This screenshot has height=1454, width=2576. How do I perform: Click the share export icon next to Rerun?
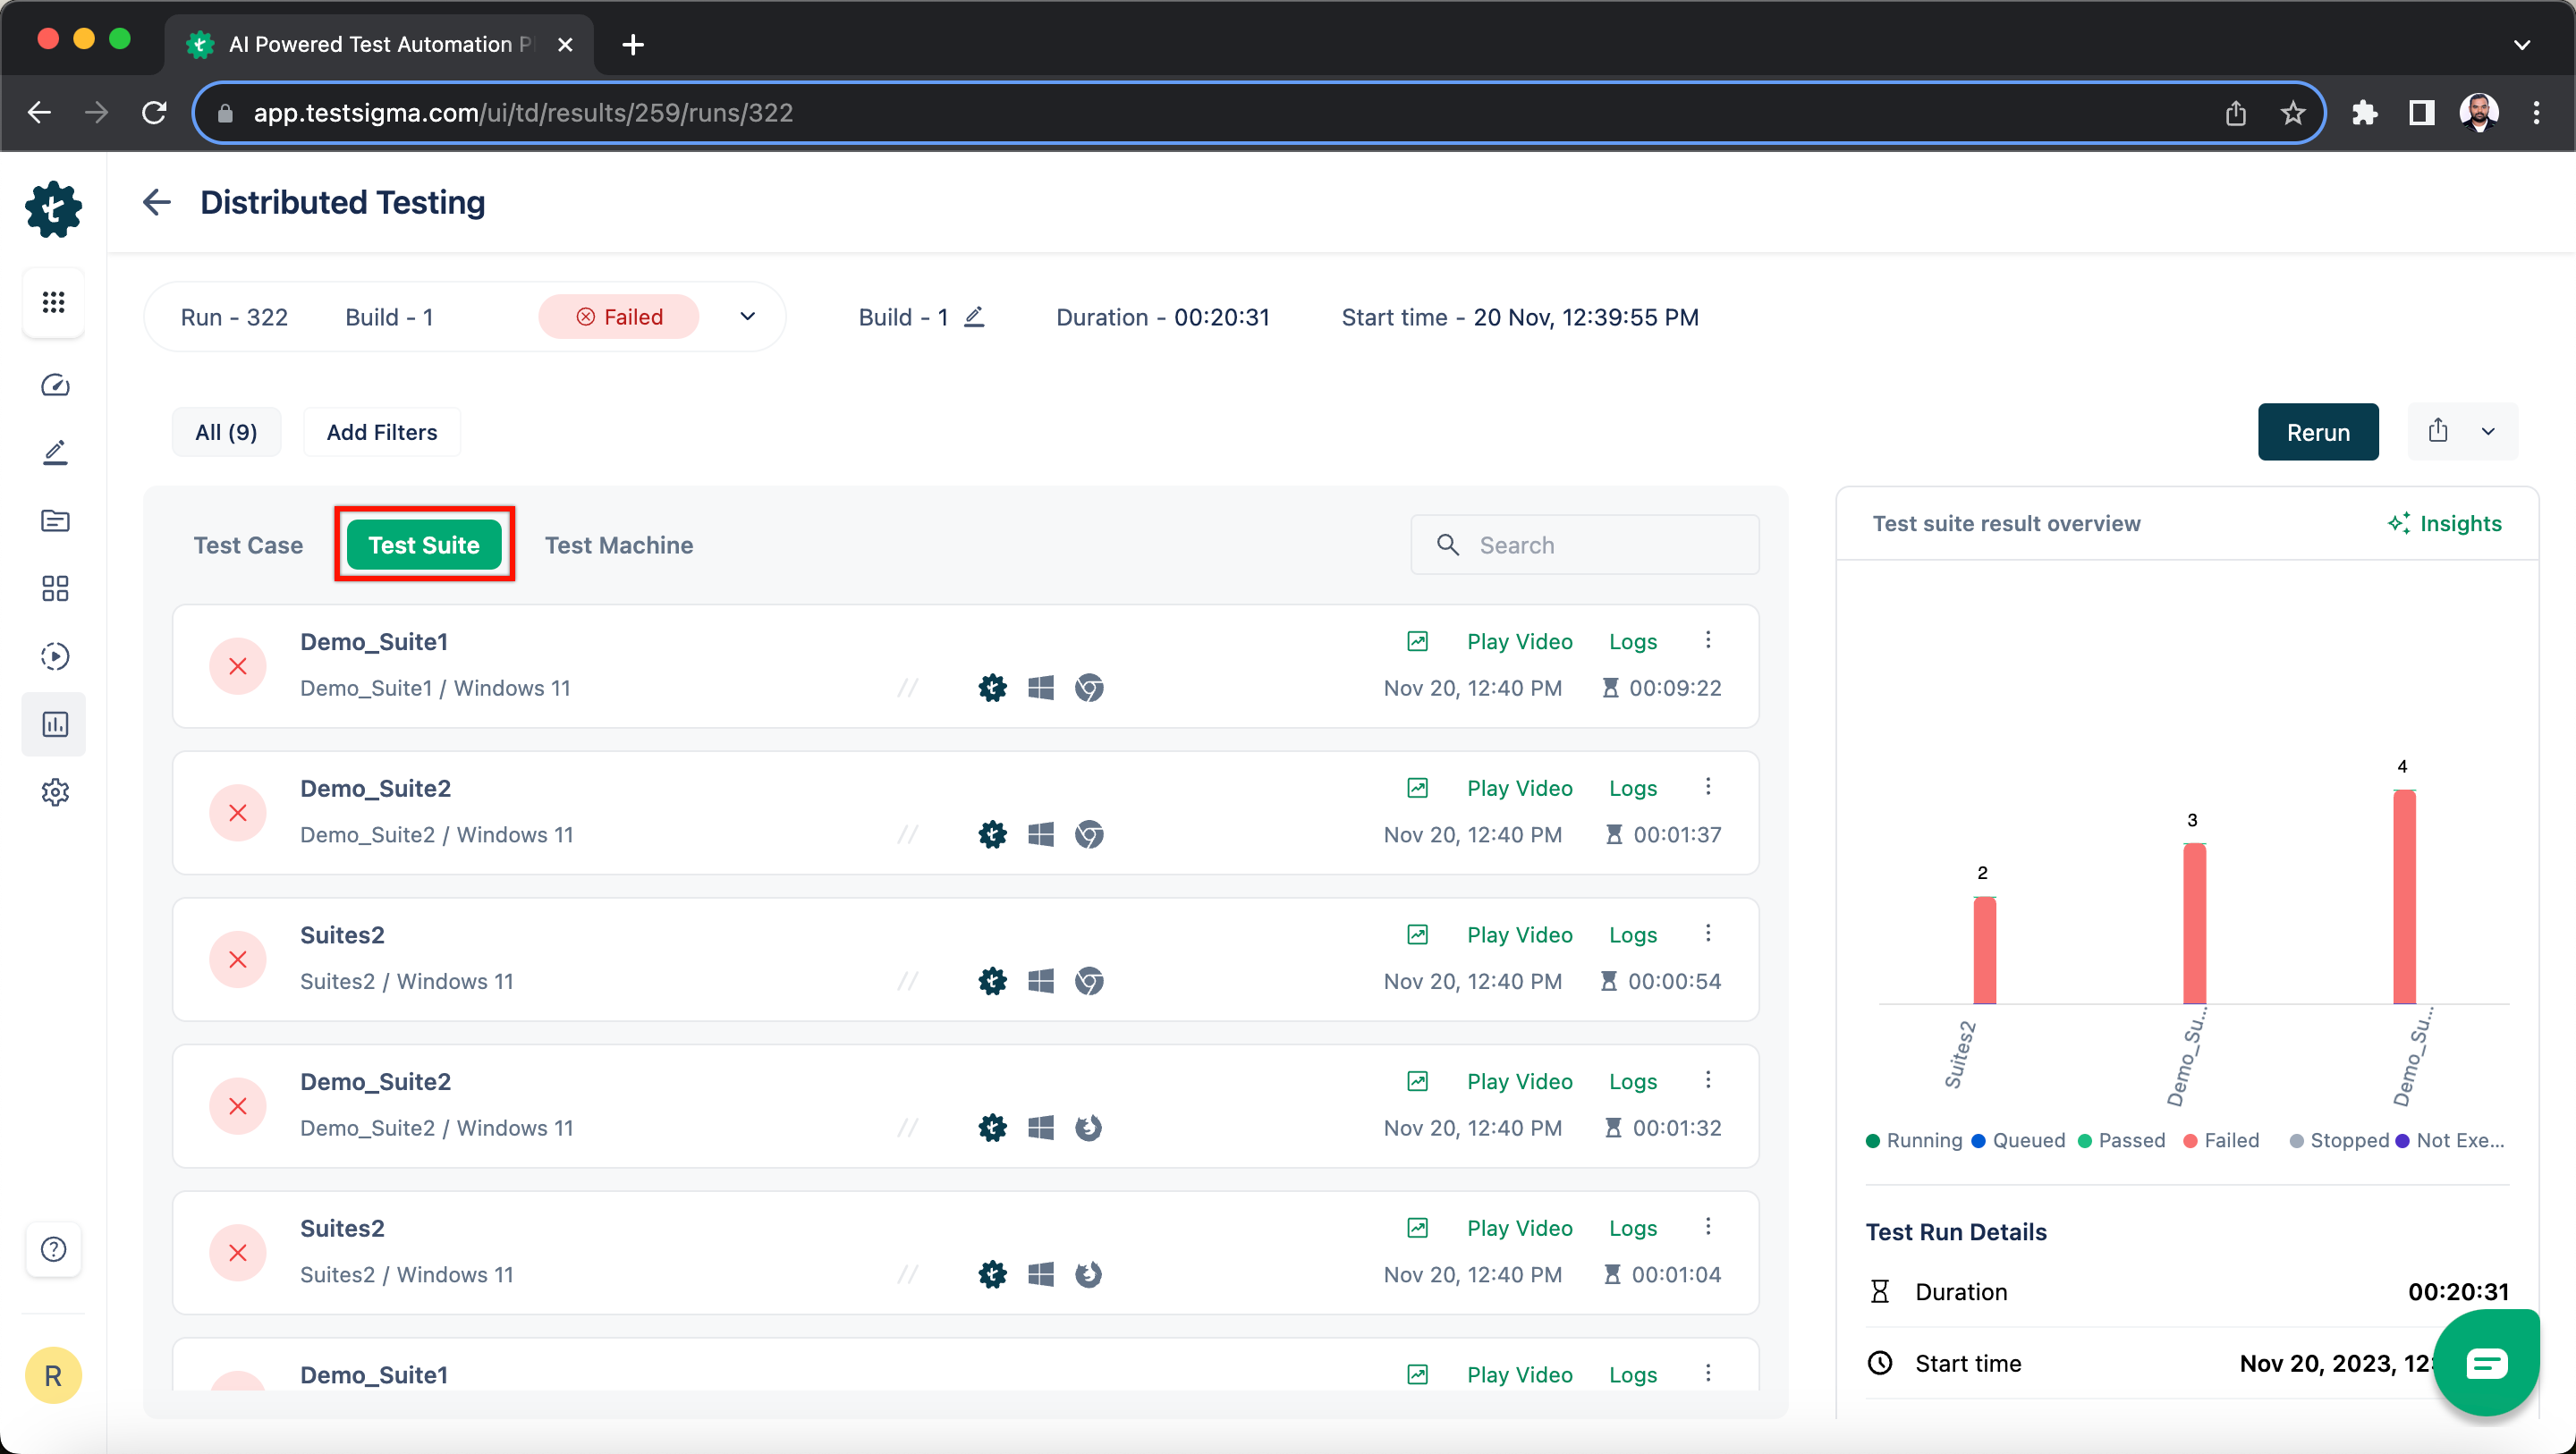[x=2438, y=431]
